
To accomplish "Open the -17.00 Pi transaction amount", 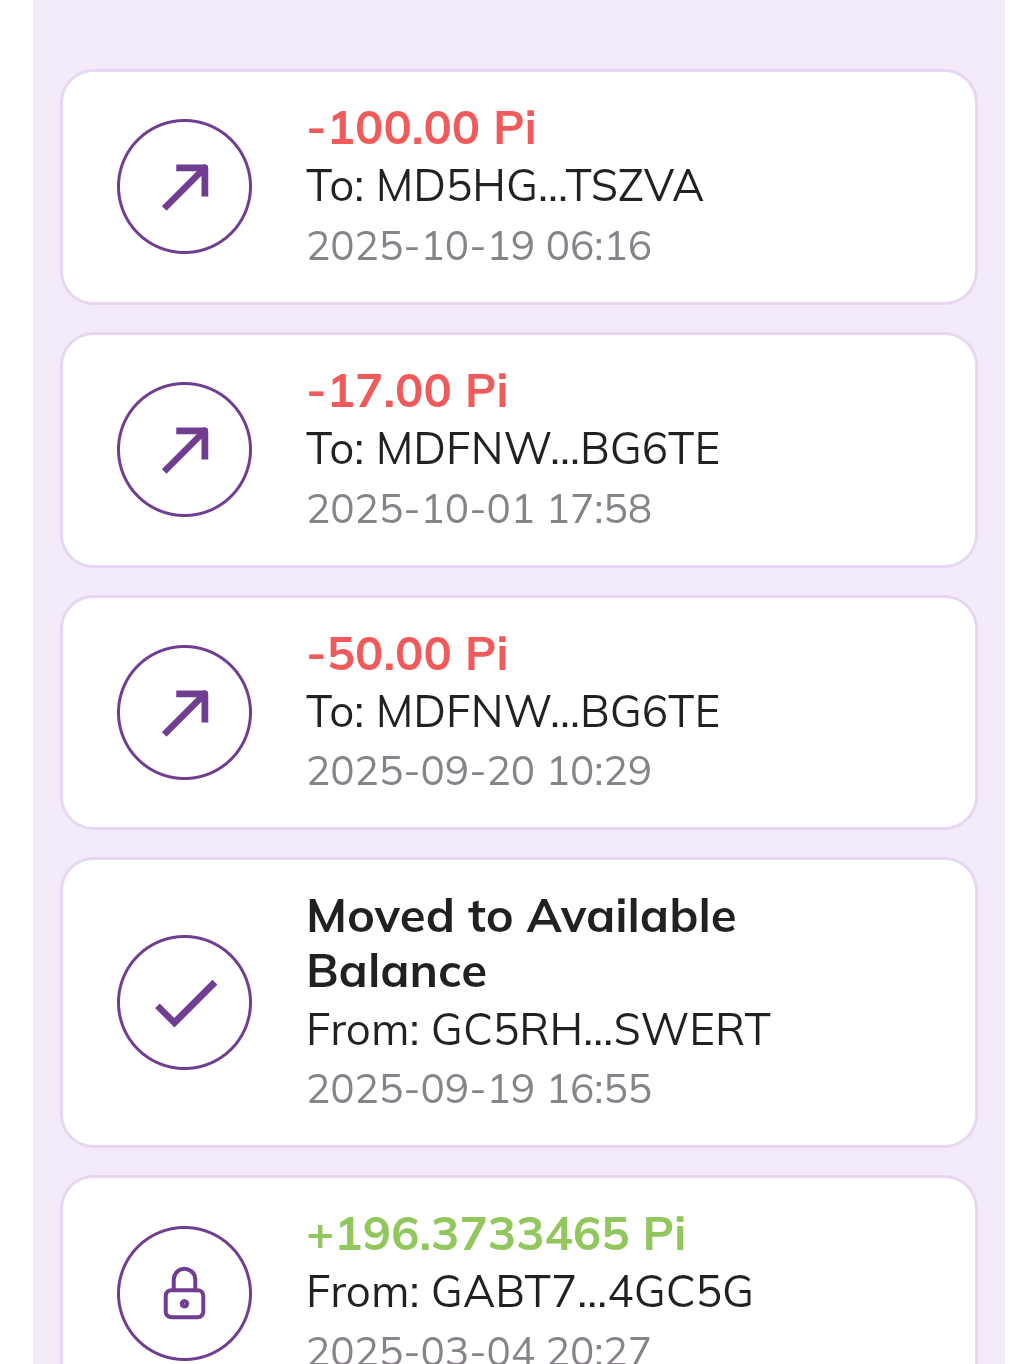I will pyautogui.click(x=407, y=391).
